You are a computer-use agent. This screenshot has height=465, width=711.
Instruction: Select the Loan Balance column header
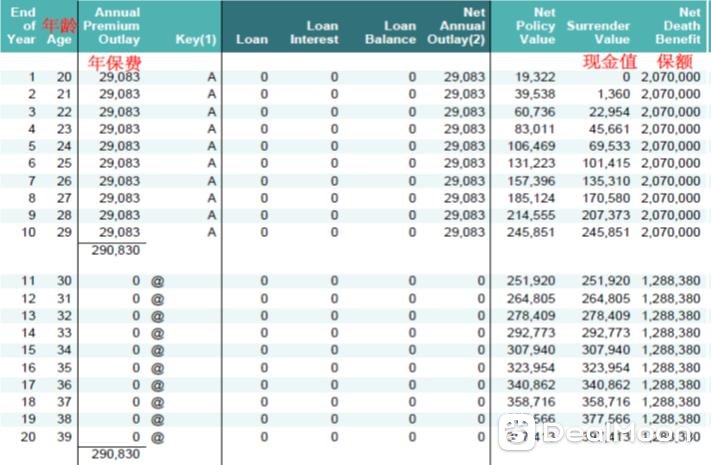(x=390, y=33)
